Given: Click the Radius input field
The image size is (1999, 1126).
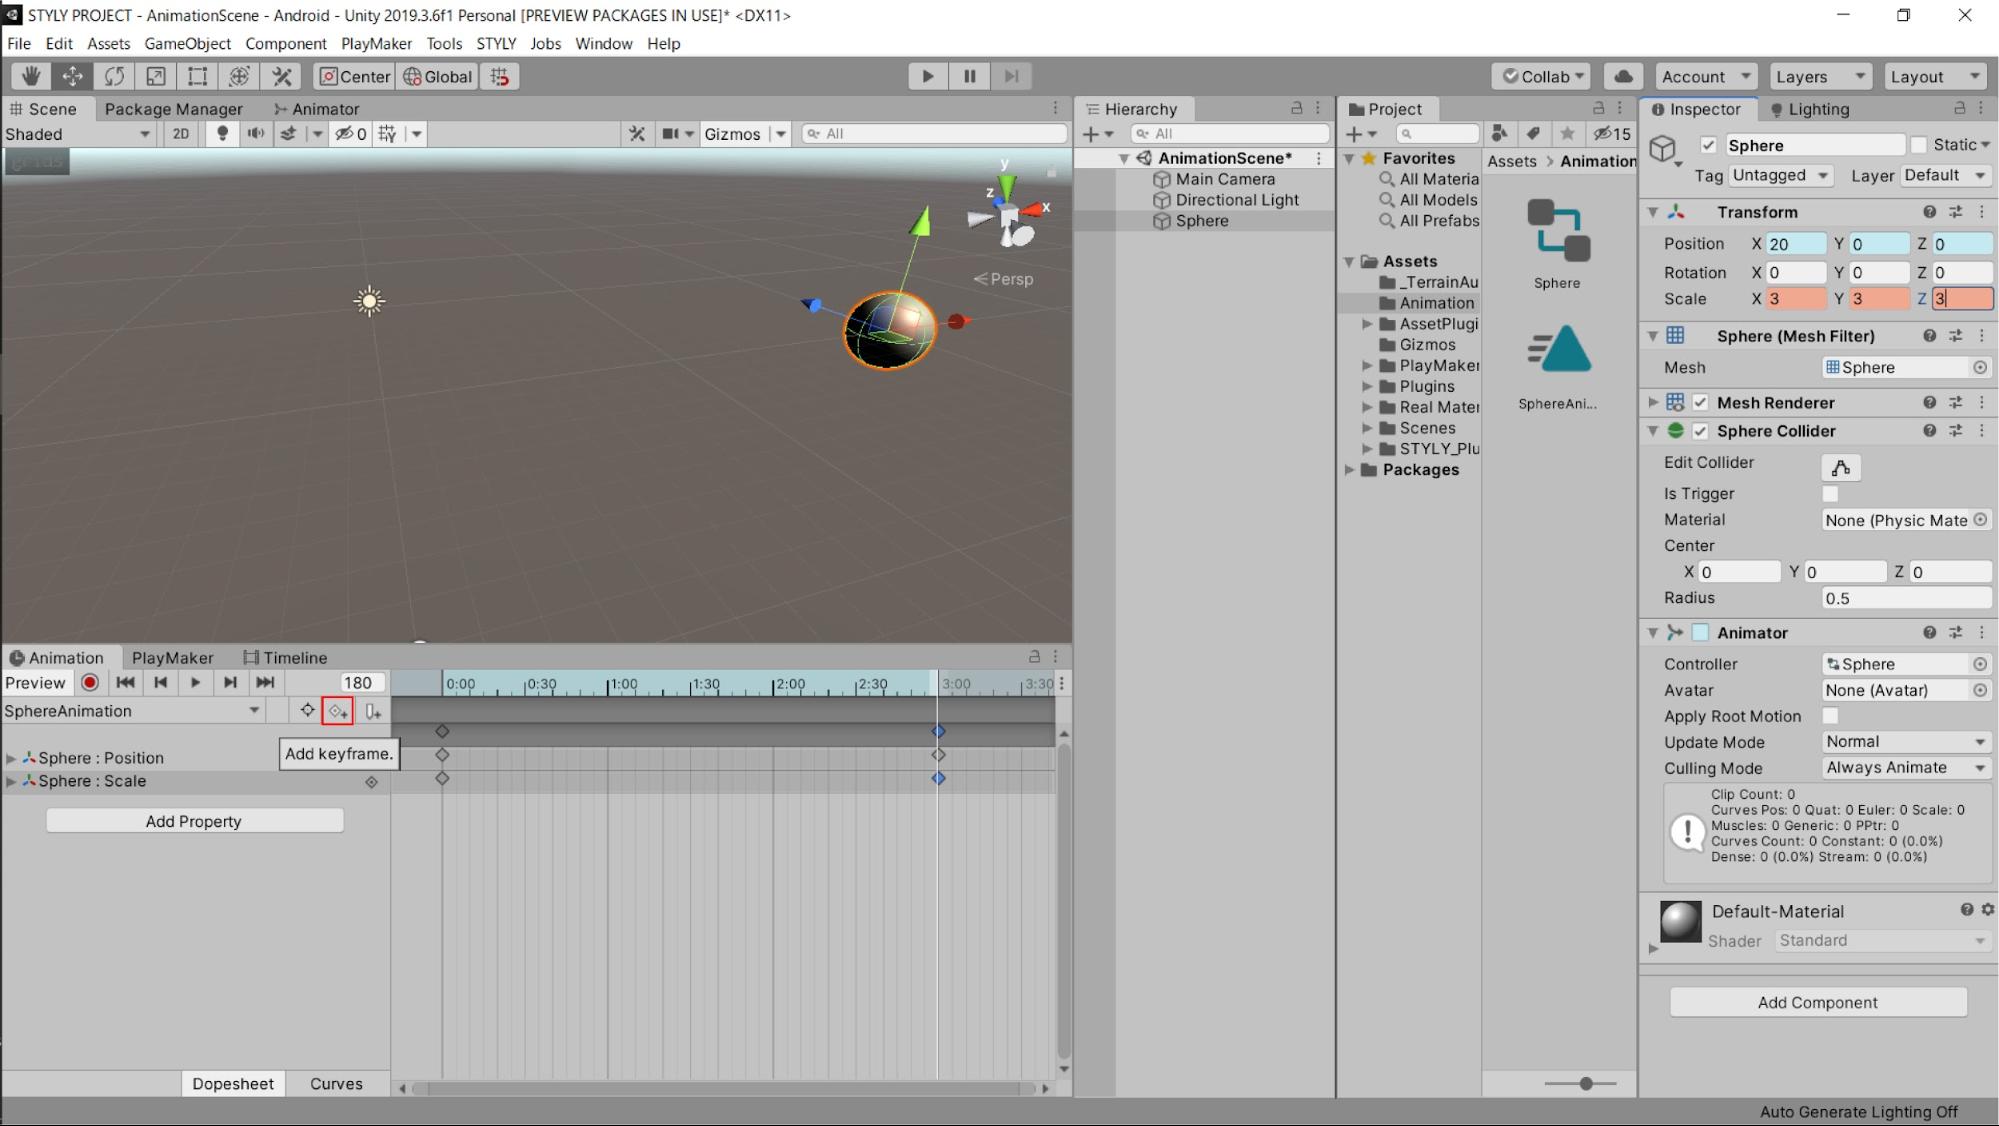Looking at the screenshot, I should tap(1906, 599).
